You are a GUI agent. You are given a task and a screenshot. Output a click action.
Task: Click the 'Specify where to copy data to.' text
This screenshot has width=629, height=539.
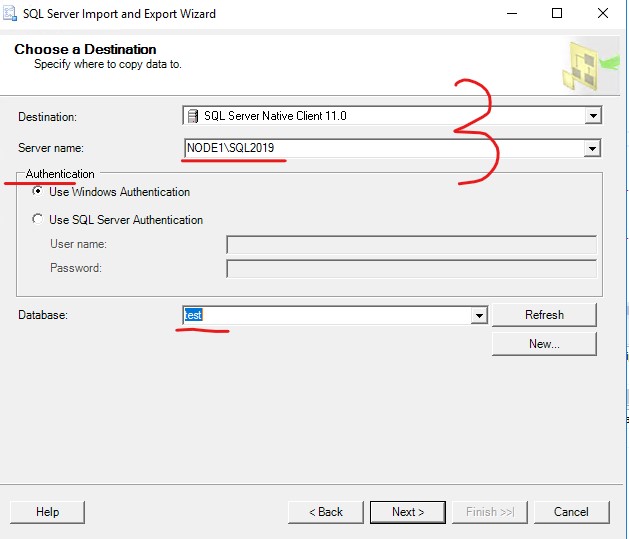(108, 64)
